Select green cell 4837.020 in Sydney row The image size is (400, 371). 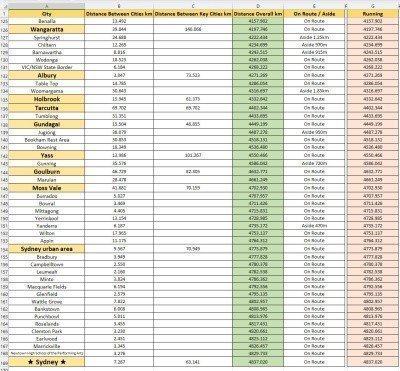point(258,362)
